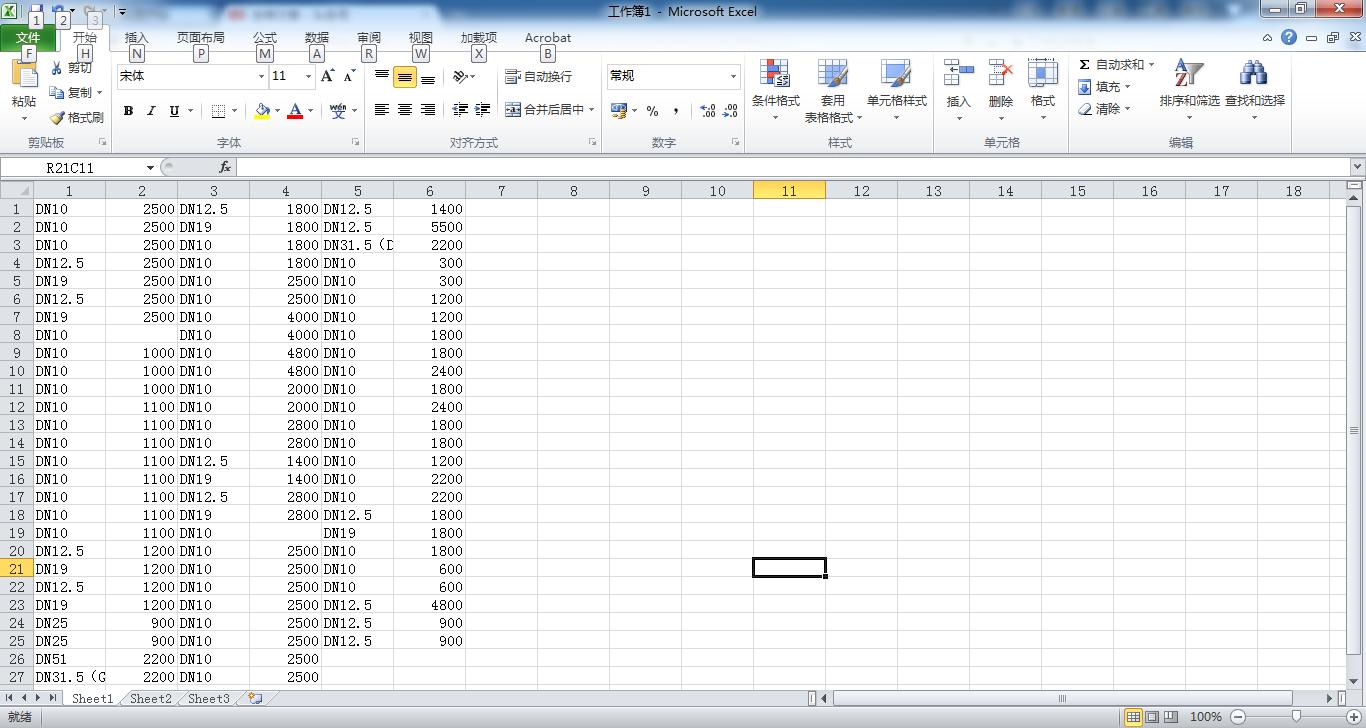Switch to the Sheet2 tab

click(x=150, y=699)
